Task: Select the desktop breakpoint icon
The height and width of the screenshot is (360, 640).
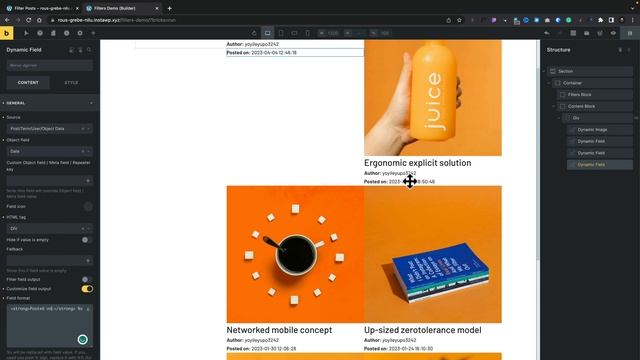Action: tap(267, 33)
